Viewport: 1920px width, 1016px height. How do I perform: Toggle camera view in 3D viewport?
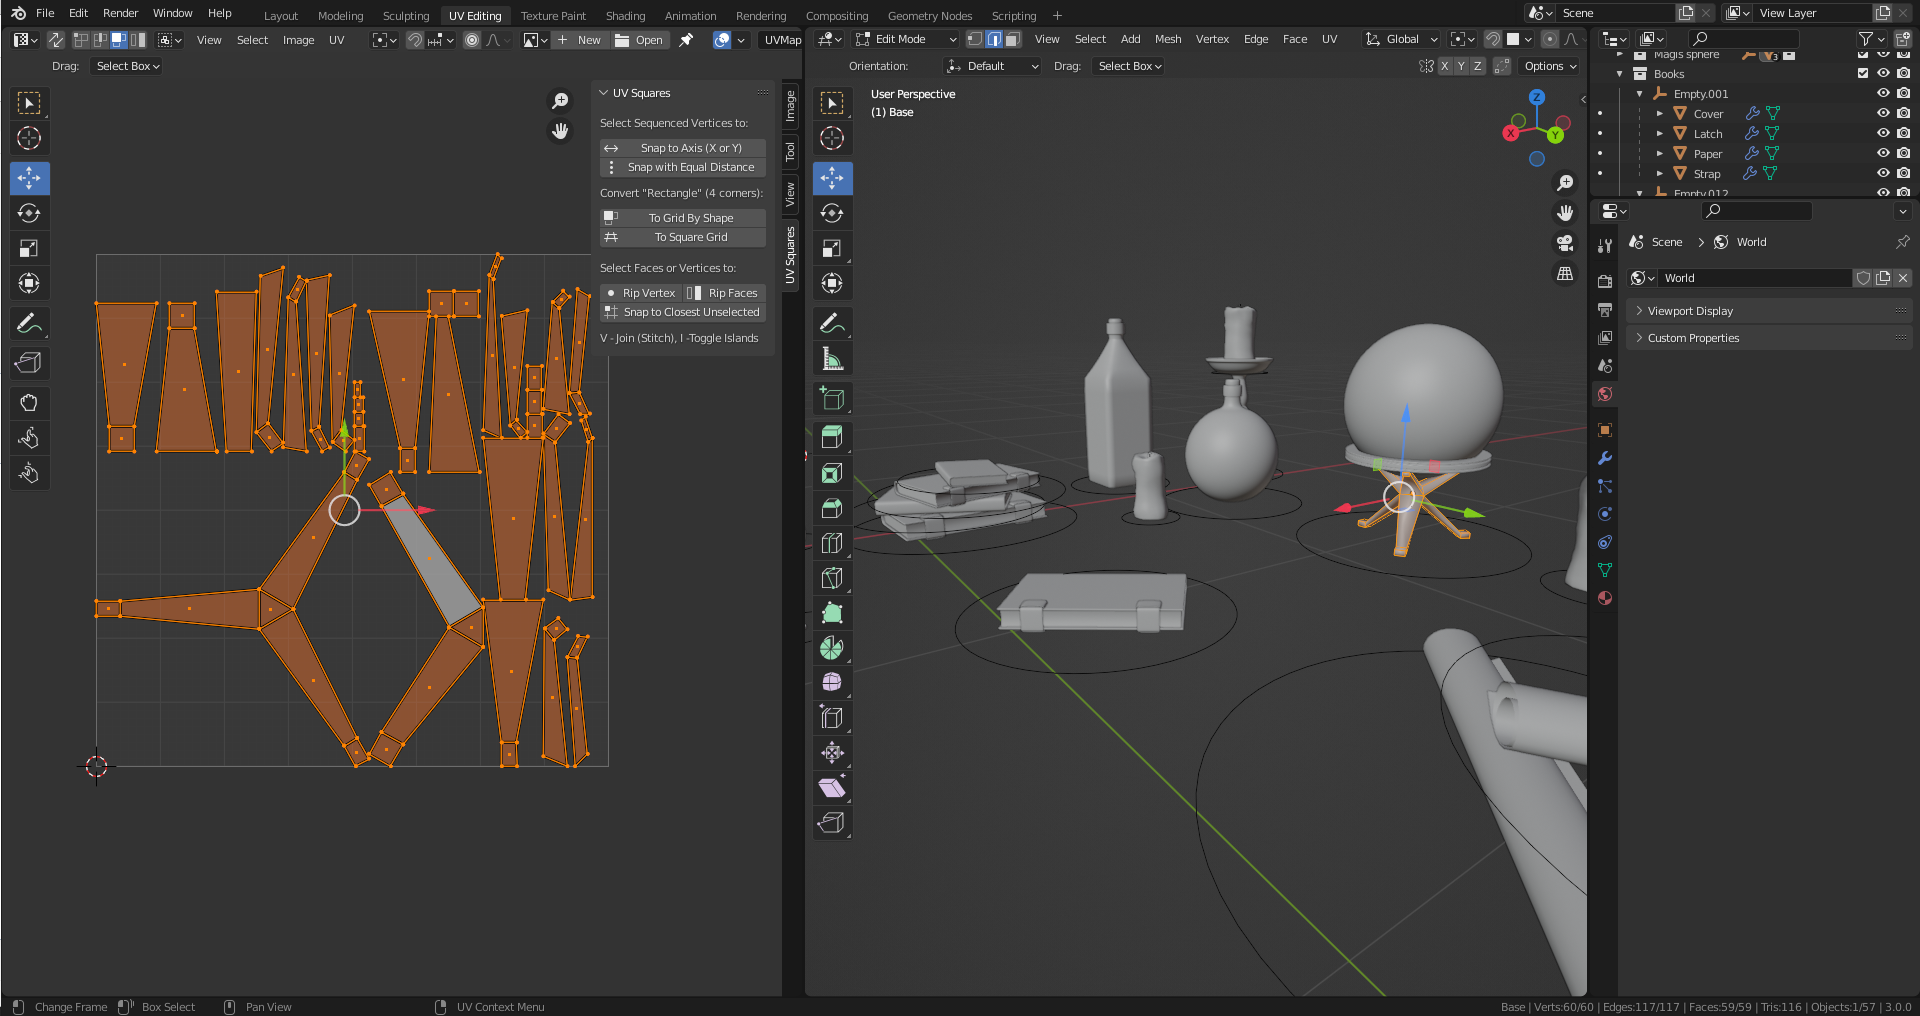tap(1565, 243)
